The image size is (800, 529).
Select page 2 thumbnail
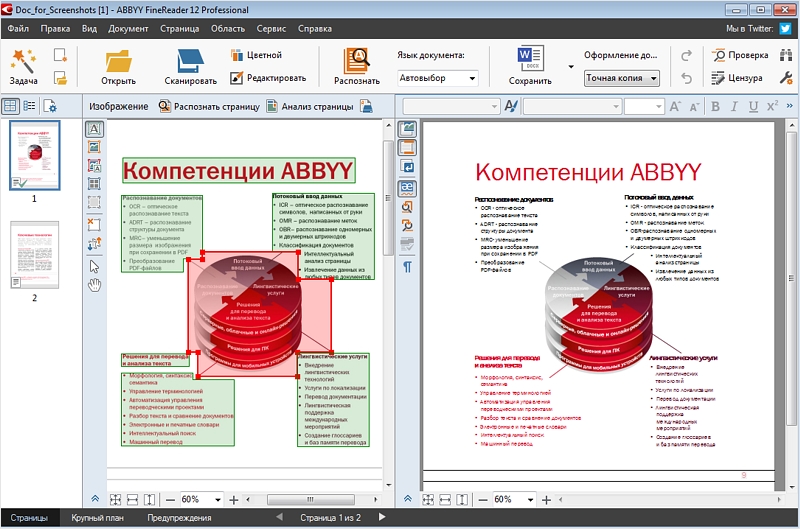[x=35, y=255]
